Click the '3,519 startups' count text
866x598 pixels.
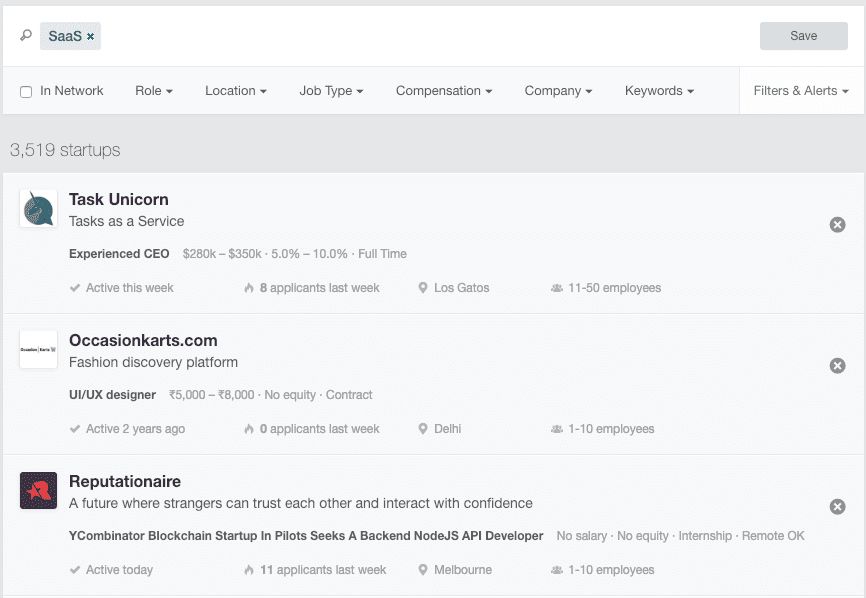coord(65,150)
